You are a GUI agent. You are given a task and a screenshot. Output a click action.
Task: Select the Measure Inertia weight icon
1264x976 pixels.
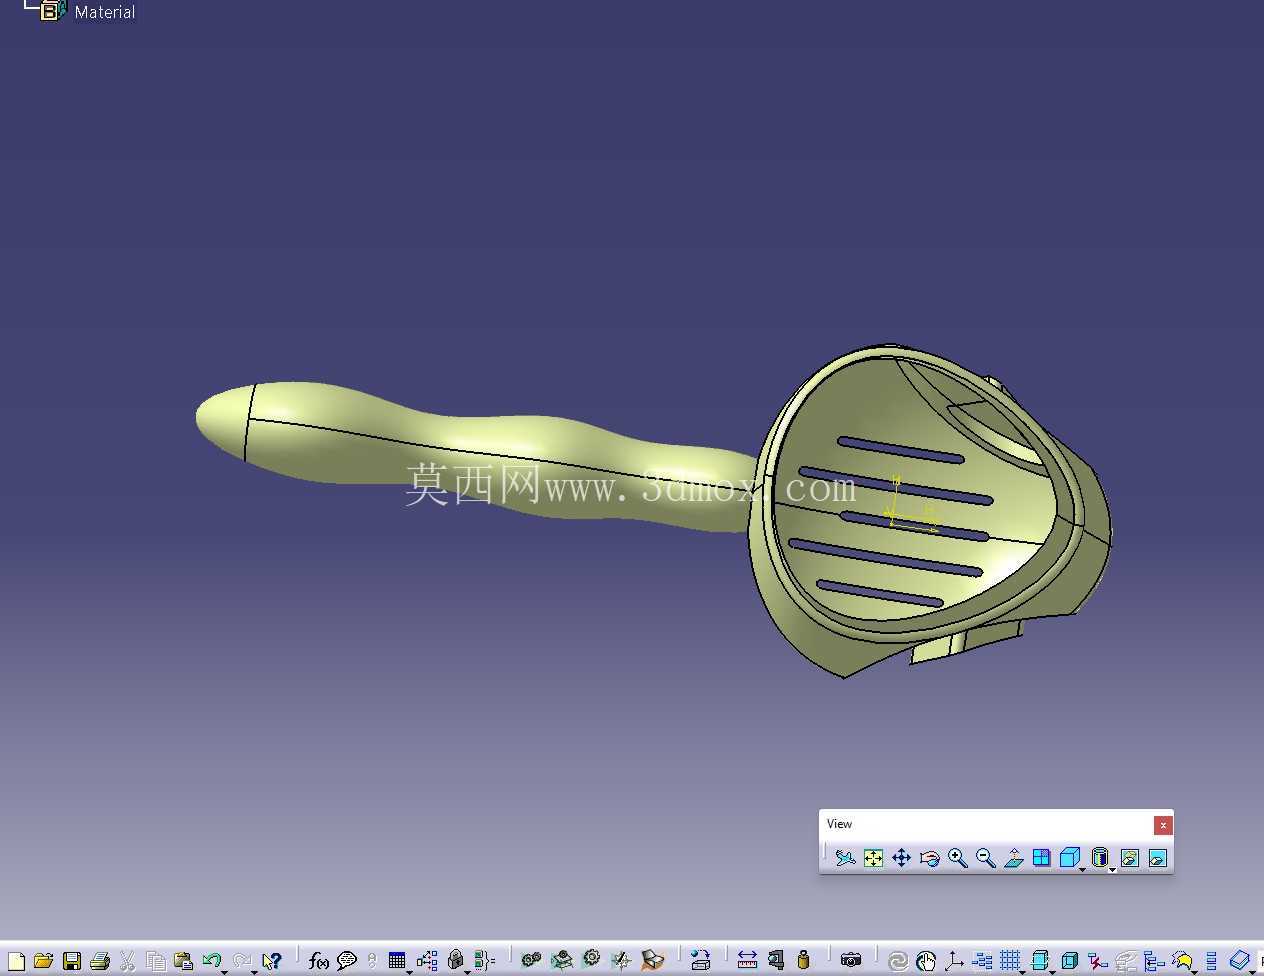coord(803,961)
